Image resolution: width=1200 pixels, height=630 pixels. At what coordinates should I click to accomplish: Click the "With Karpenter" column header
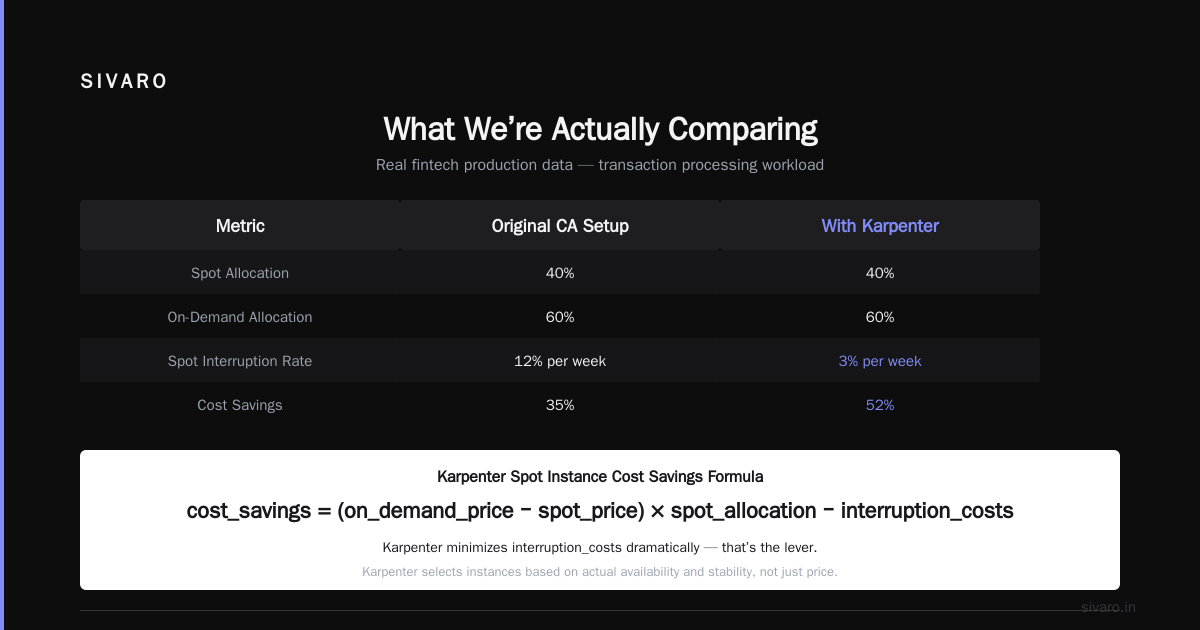[880, 226]
